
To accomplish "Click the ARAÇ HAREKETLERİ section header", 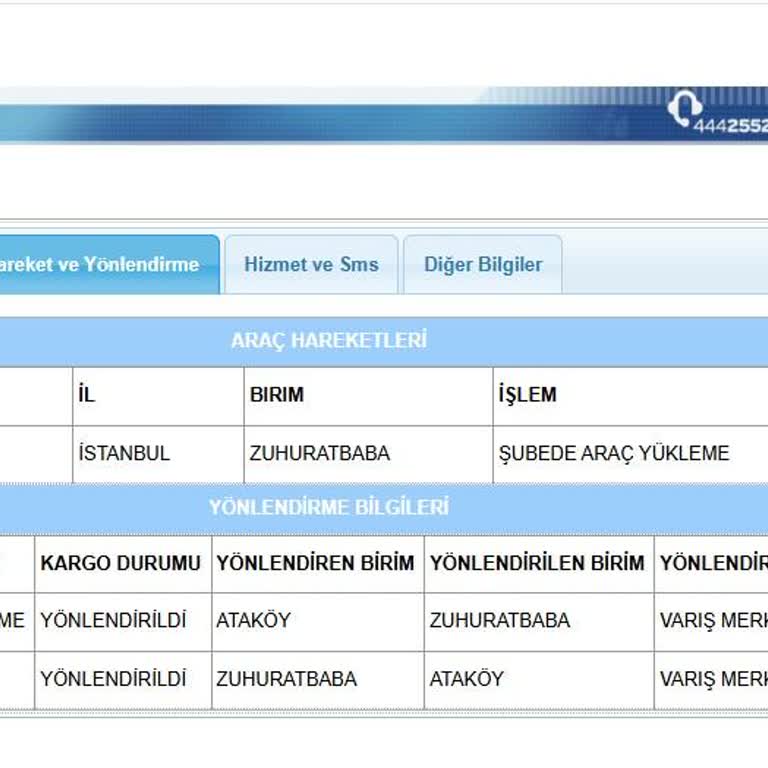I will pos(384,341).
